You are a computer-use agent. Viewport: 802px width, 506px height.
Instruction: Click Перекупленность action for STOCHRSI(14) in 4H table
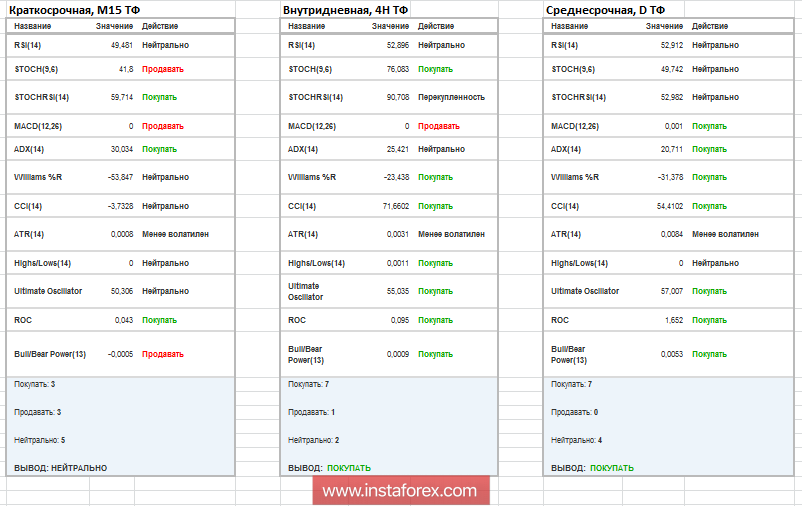tap(451, 97)
